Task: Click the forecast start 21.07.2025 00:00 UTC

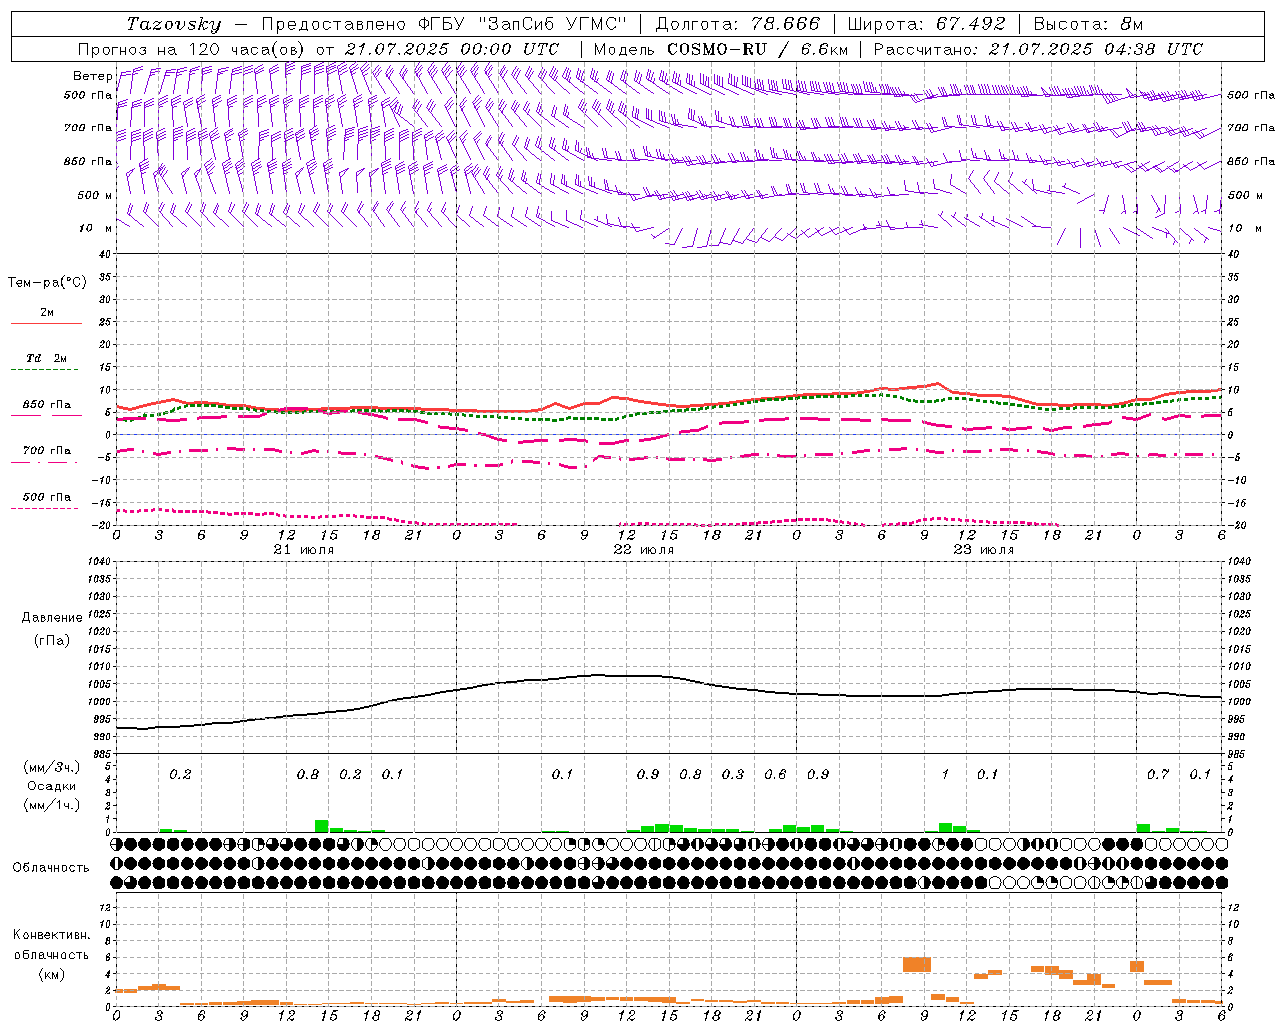Action: (x=451, y=49)
